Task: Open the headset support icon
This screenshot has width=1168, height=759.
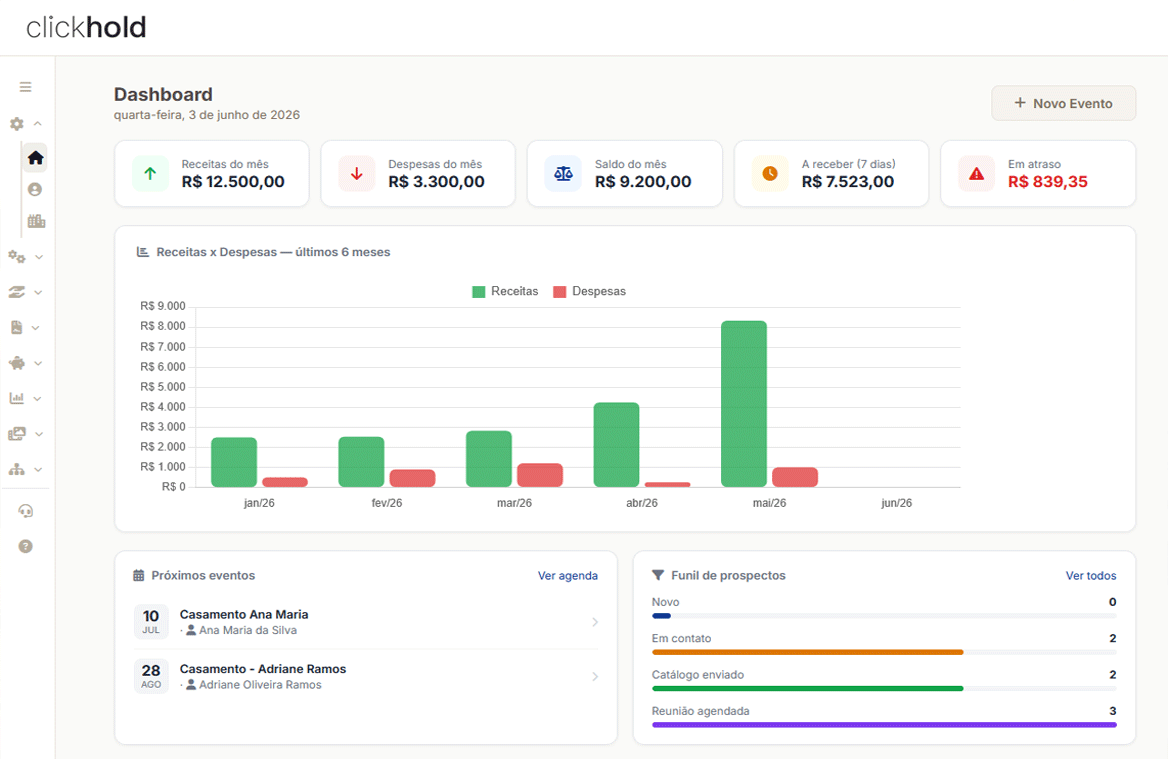Action: click(x=25, y=511)
